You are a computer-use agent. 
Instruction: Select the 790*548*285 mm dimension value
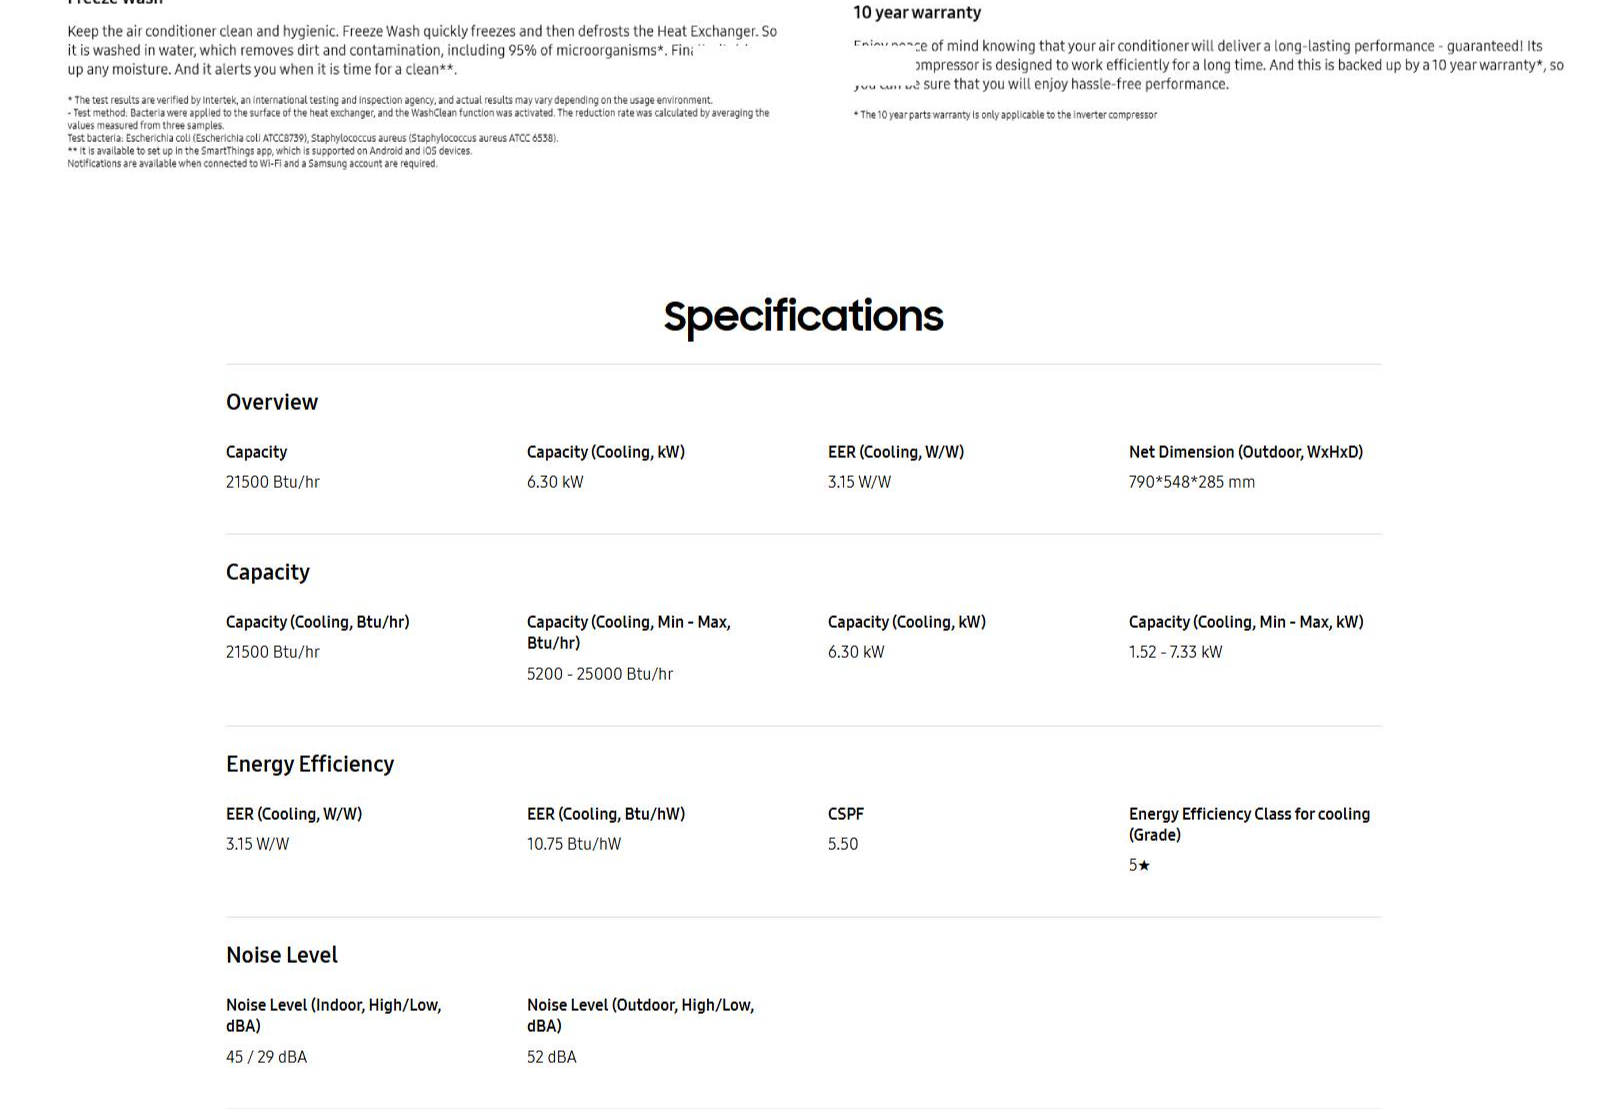tap(1191, 482)
